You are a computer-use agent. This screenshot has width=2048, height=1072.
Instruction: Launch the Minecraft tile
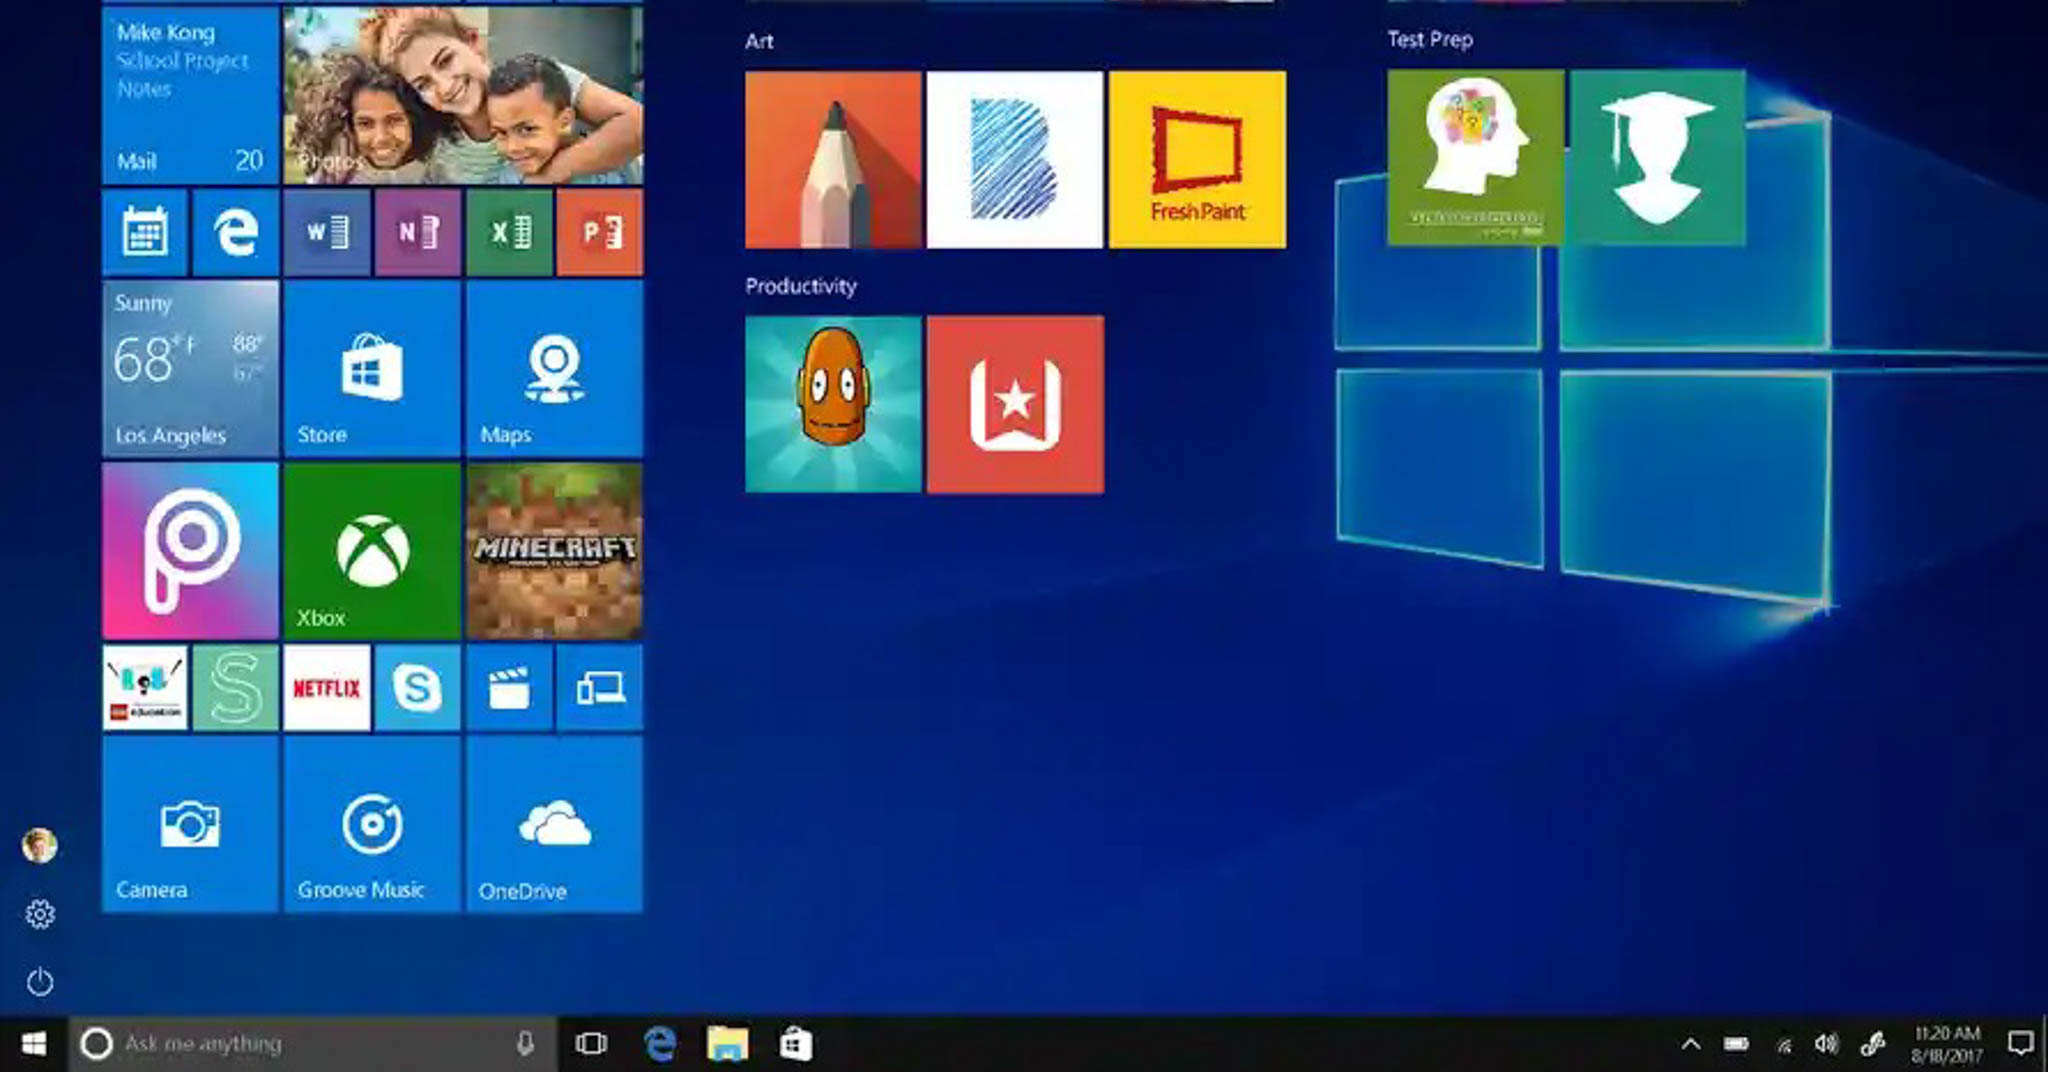(x=554, y=551)
